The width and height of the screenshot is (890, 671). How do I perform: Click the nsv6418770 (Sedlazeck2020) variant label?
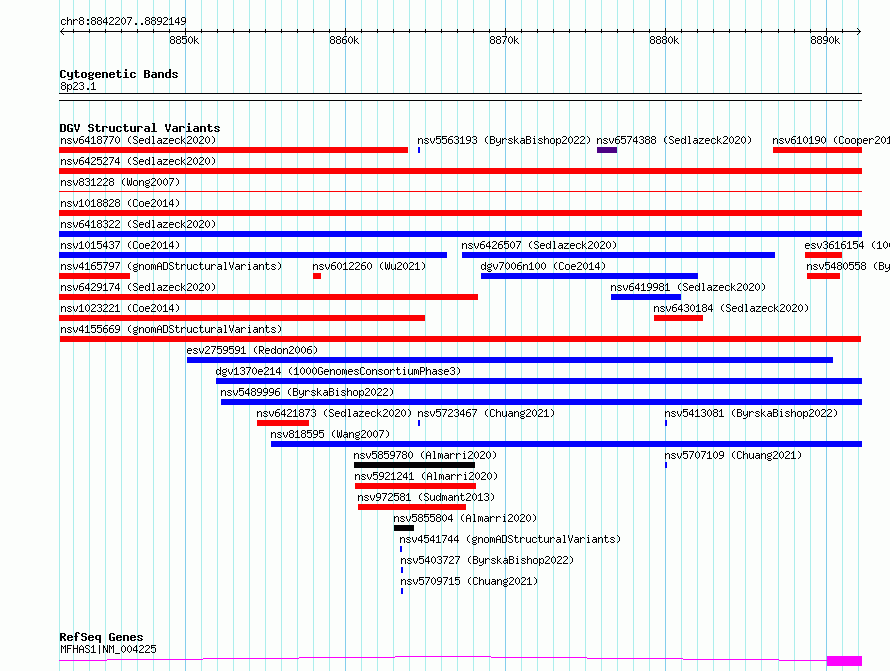(x=138, y=140)
